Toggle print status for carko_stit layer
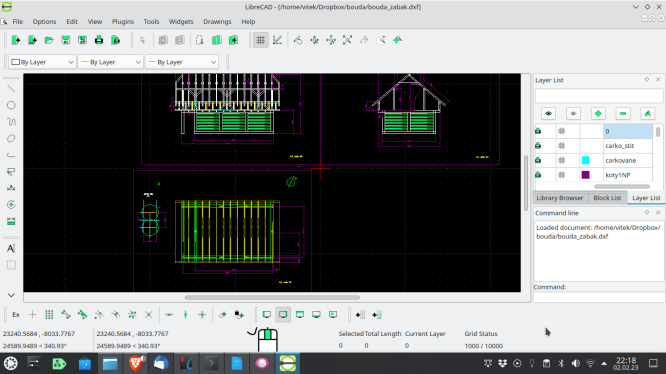666x374 pixels. tap(538, 146)
